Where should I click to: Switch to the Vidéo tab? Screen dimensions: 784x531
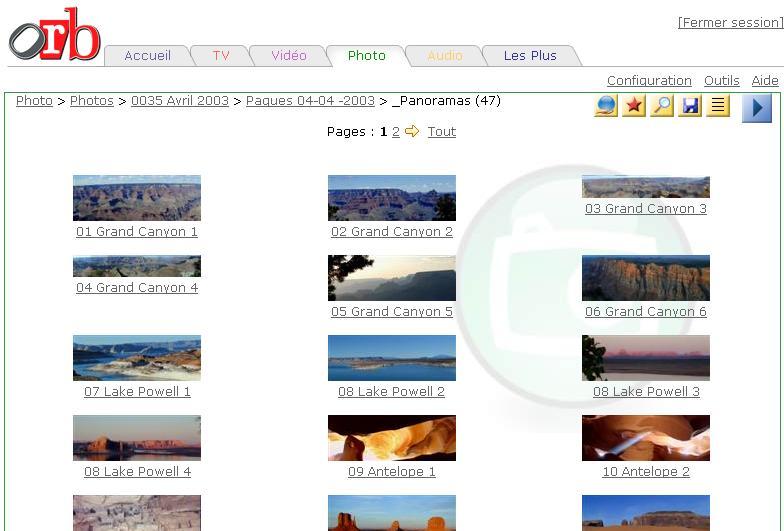288,56
